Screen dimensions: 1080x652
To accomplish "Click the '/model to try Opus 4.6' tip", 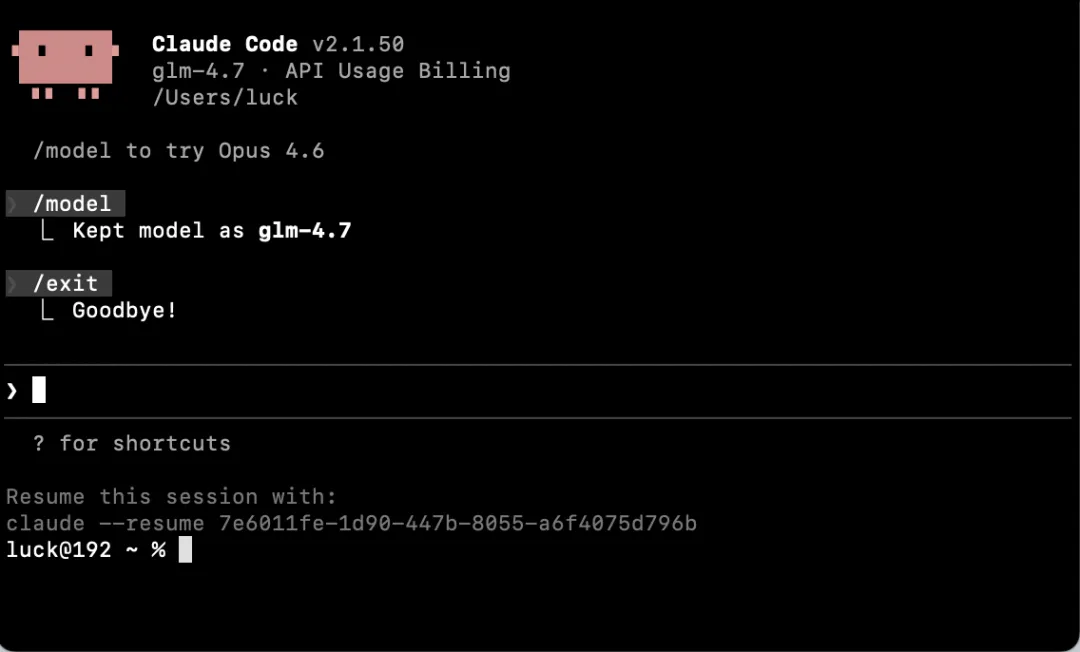I will pos(178,151).
